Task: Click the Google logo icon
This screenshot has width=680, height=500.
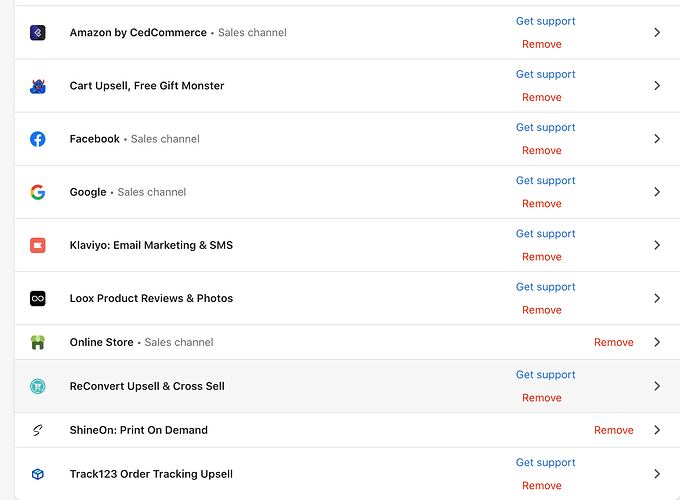Action: (x=38, y=192)
